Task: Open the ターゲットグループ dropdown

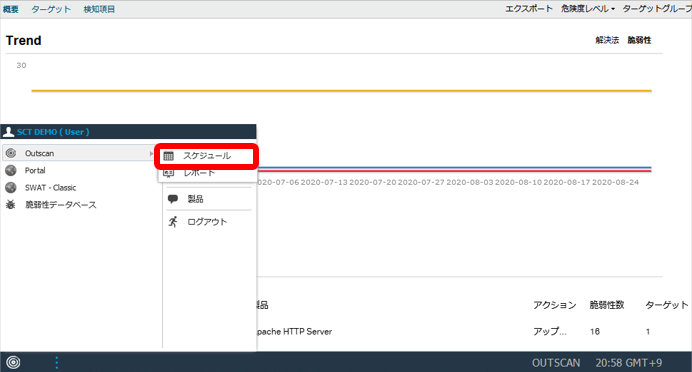Action: coord(657,9)
